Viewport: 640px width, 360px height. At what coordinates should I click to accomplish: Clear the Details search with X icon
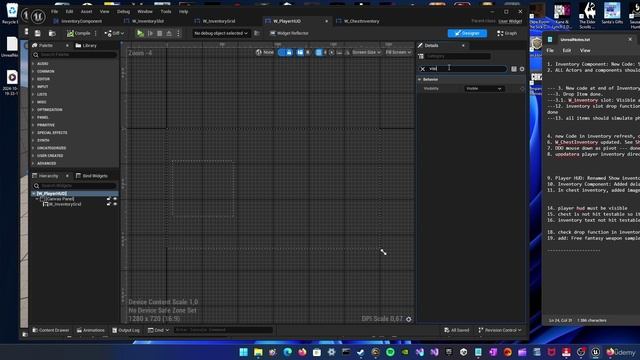click(x=423, y=69)
